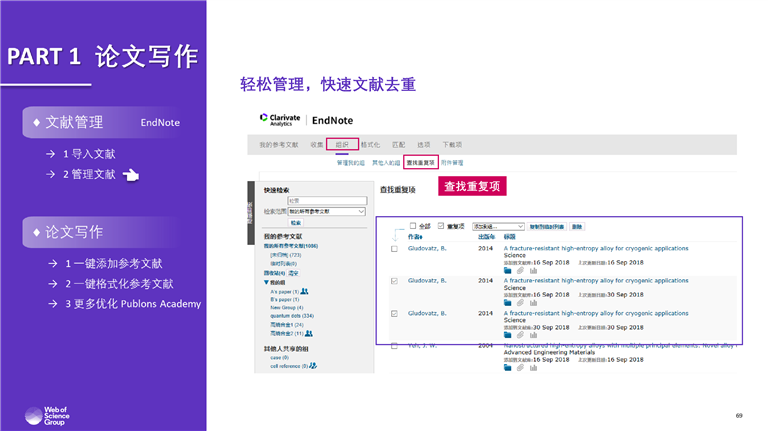Toggle the 全部 select-all checkbox

(x=413, y=226)
